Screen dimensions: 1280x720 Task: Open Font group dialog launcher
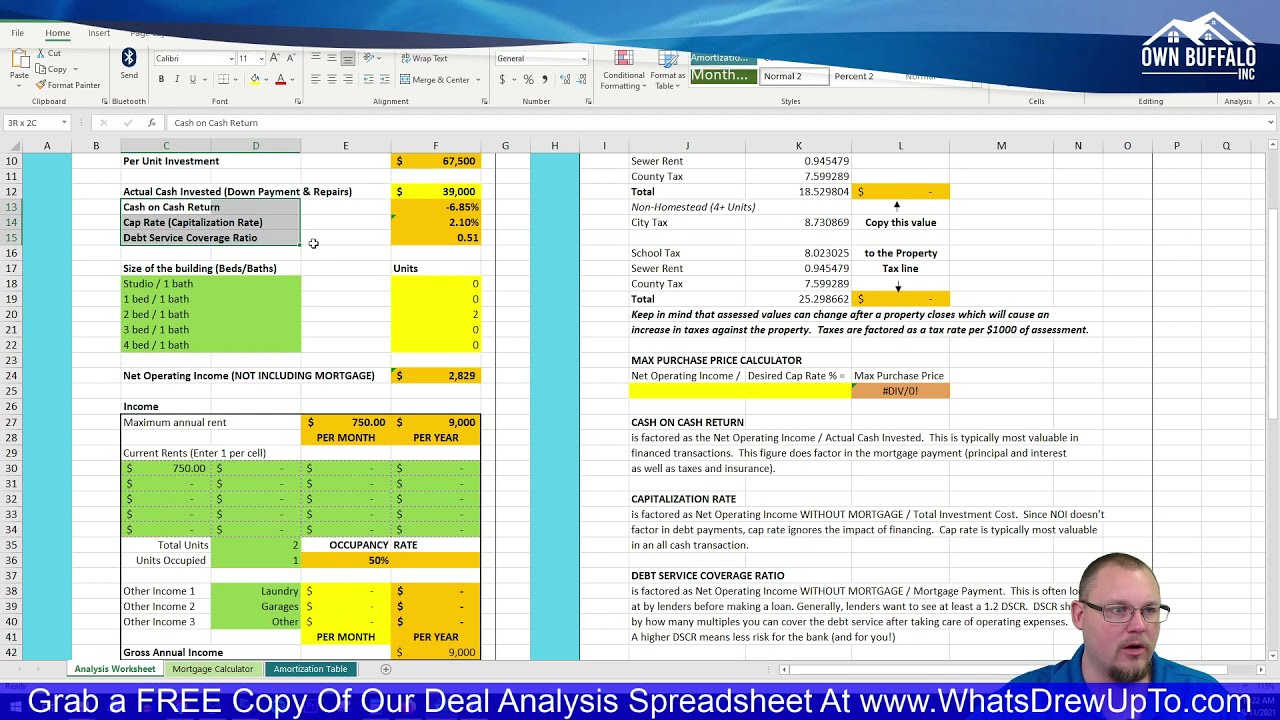coord(298,101)
